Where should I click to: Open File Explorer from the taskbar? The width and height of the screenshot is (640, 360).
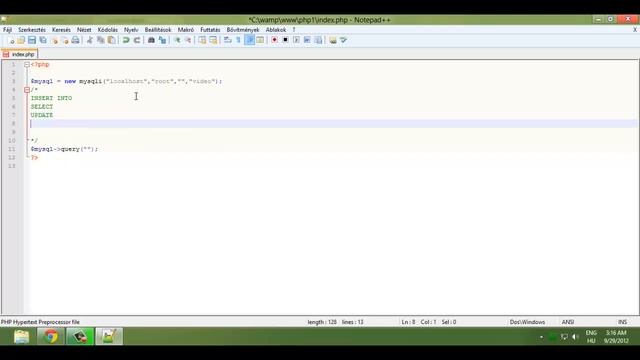point(22,337)
